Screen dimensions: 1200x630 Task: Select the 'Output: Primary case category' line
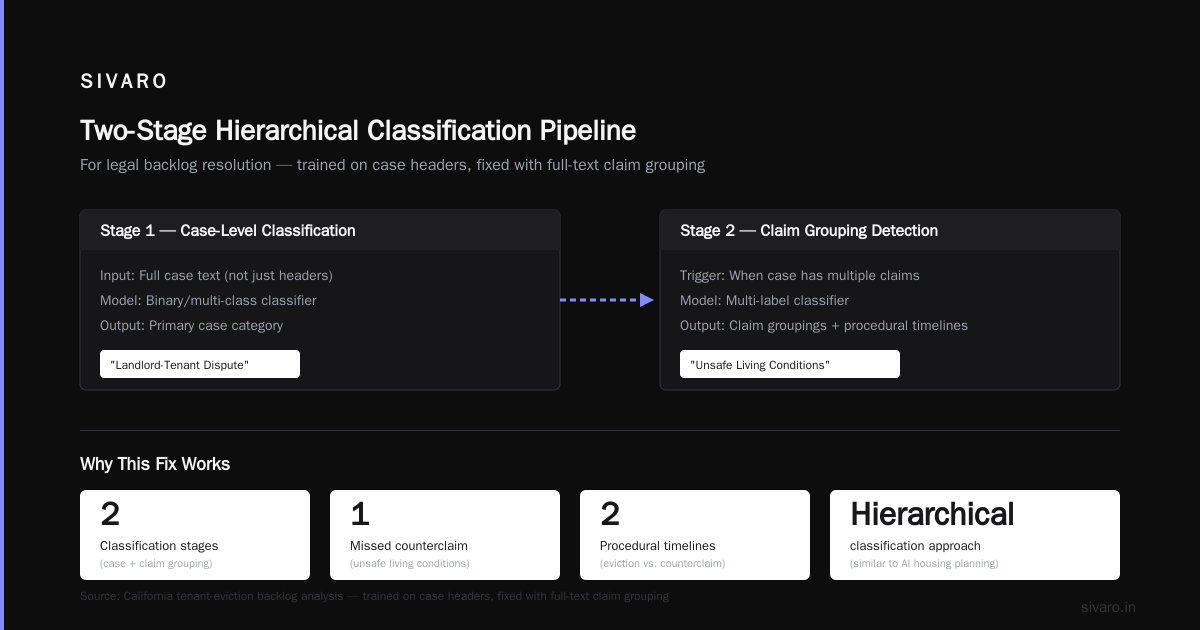point(191,325)
